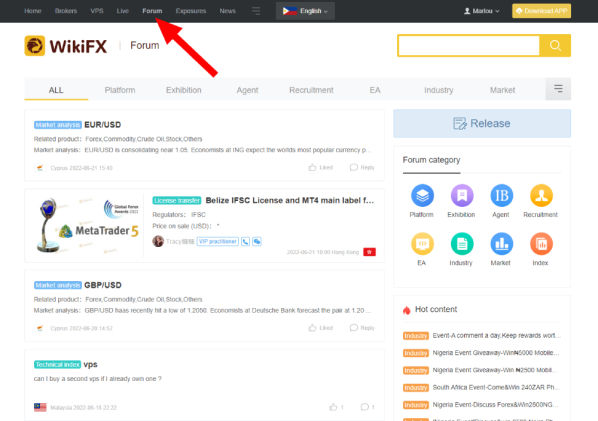
Task: Open Exposures in top navigation
Action: click(x=191, y=11)
